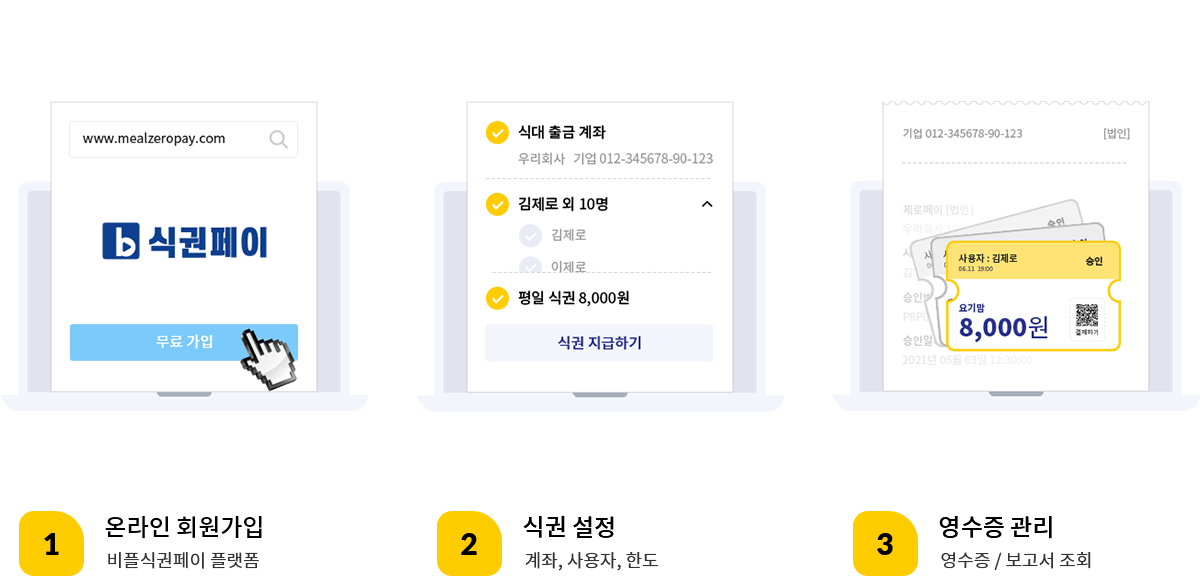1200x586 pixels.
Task: Toggle the 식대 출금 계좌 checkmark
Action: 497,132
